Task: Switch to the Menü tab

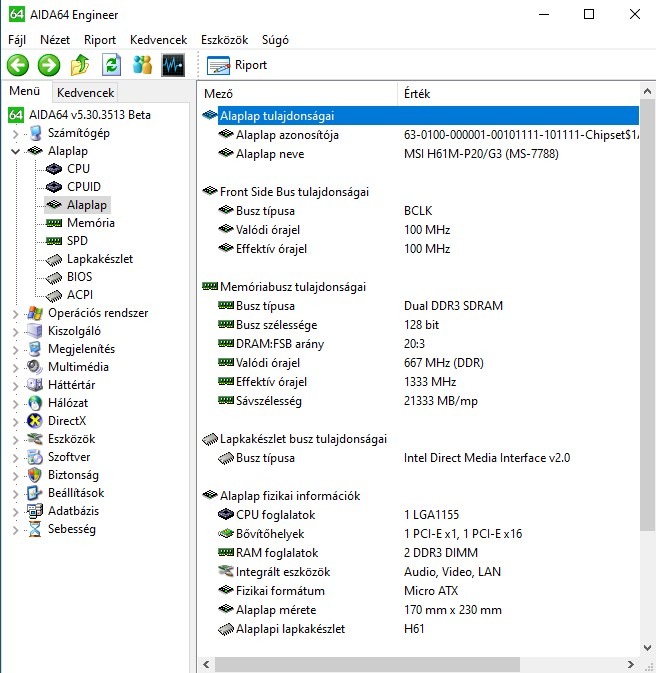Action: 24,91
